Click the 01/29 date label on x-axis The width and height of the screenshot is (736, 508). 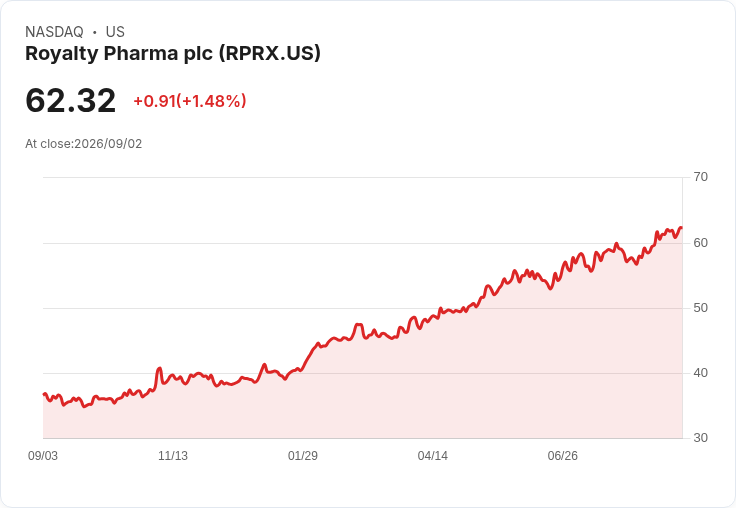coord(303,456)
